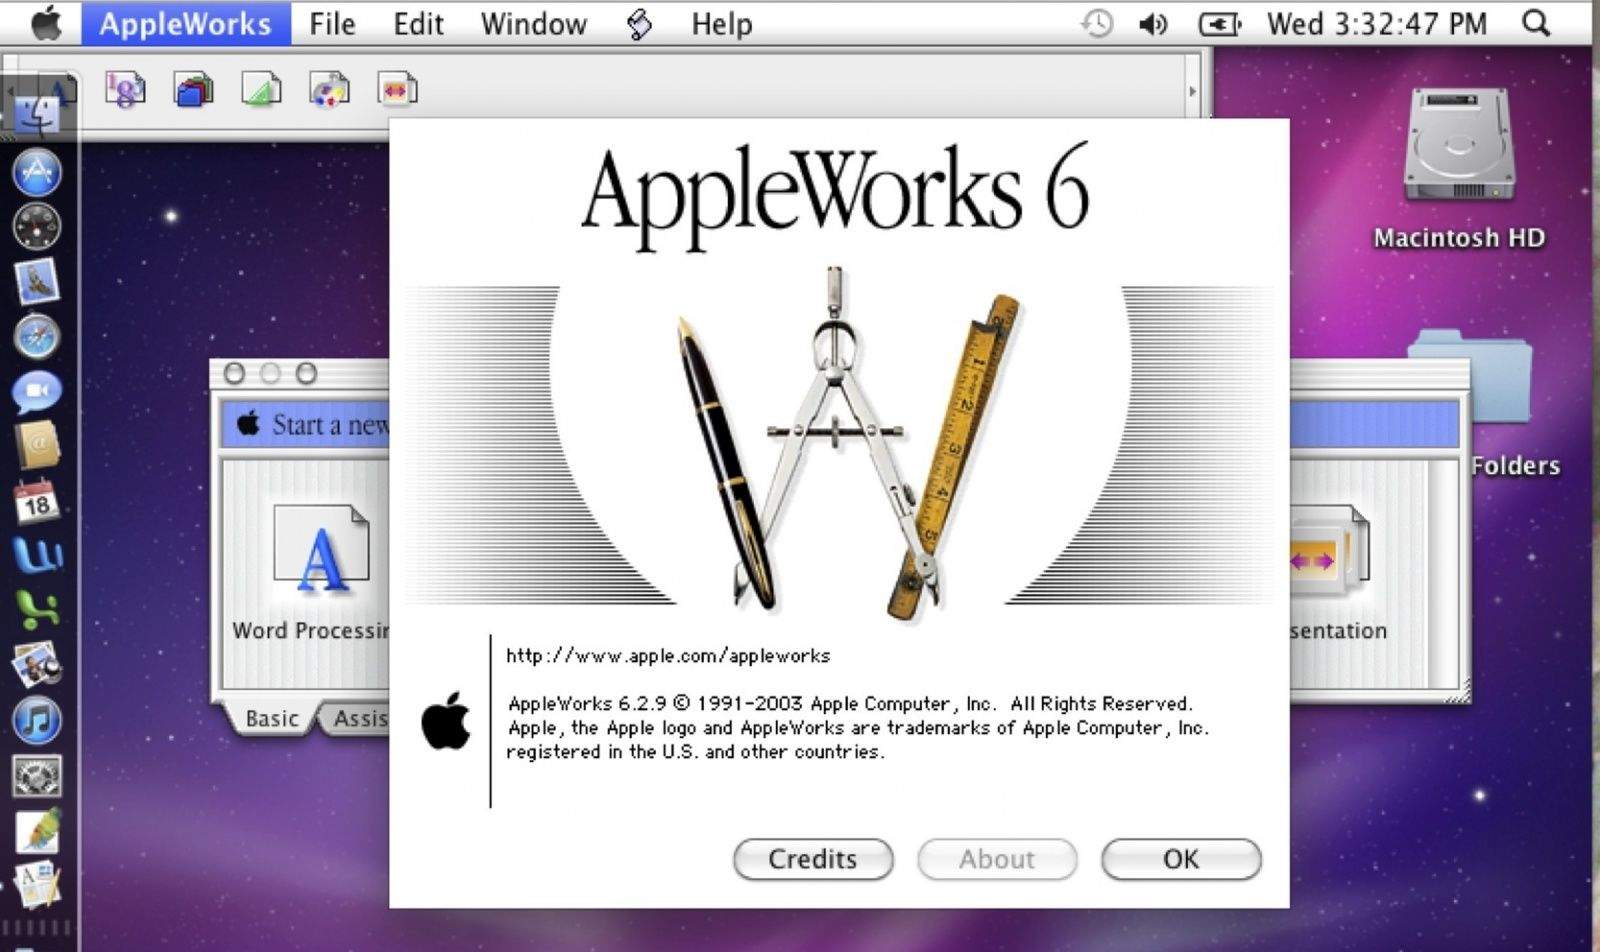Click the spreadsheet document icon in the button bar
The image size is (1600, 952).
tap(125, 89)
